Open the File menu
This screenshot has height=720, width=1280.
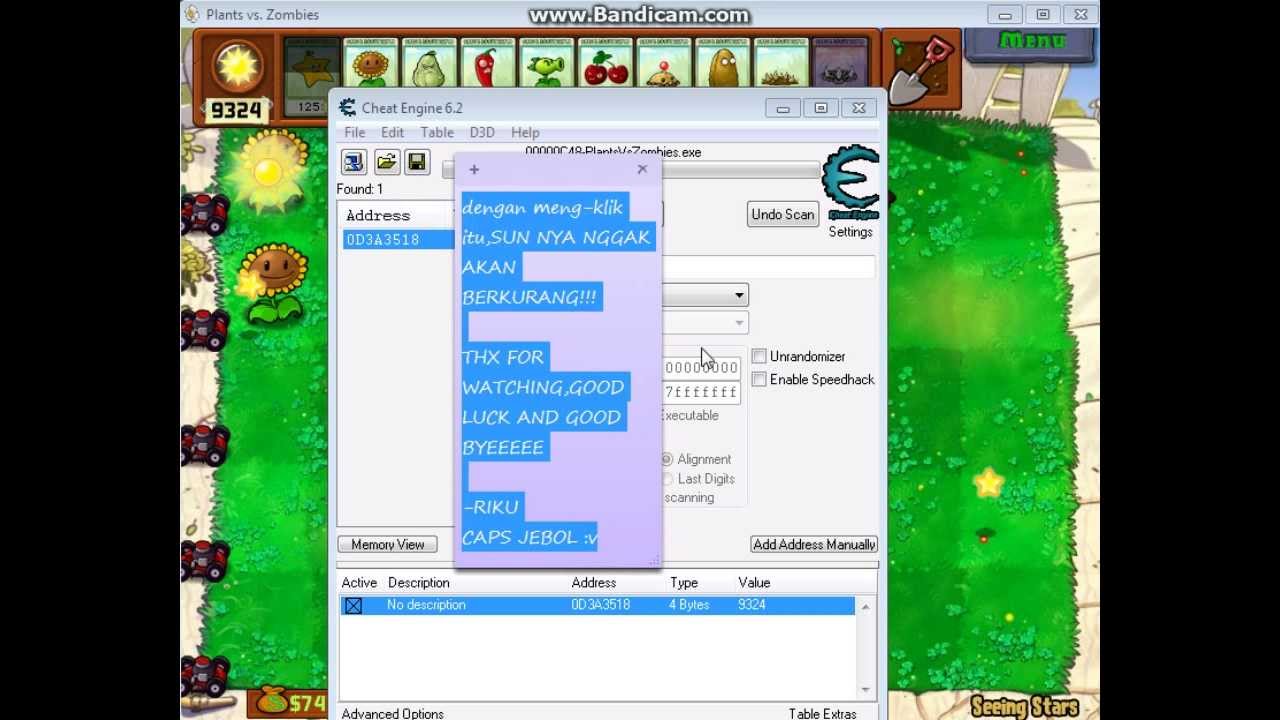pyautogui.click(x=354, y=133)
